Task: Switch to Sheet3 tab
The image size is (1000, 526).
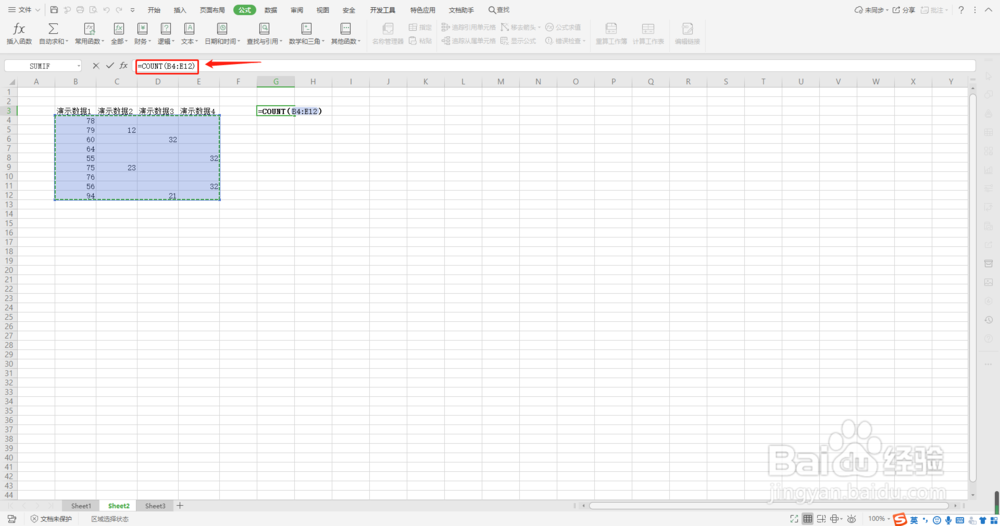Action: click(x=155, y=506)
